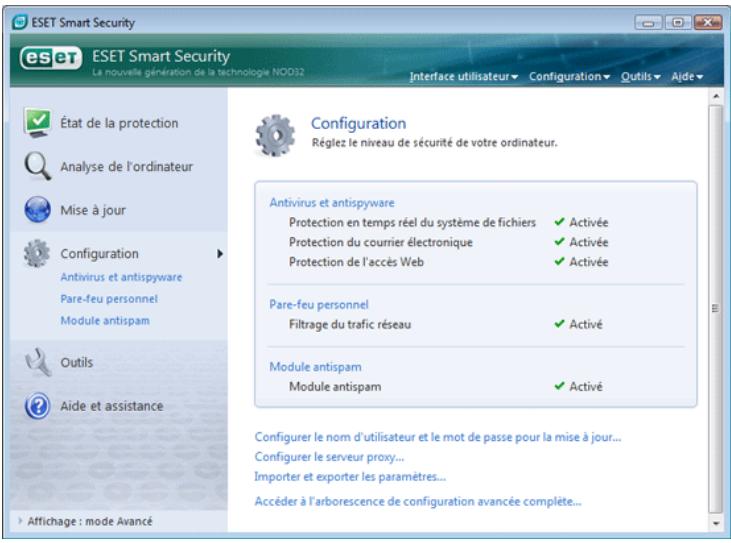
Task: Click green check next to Filtrage du trafic réseau
Action: 559,323
